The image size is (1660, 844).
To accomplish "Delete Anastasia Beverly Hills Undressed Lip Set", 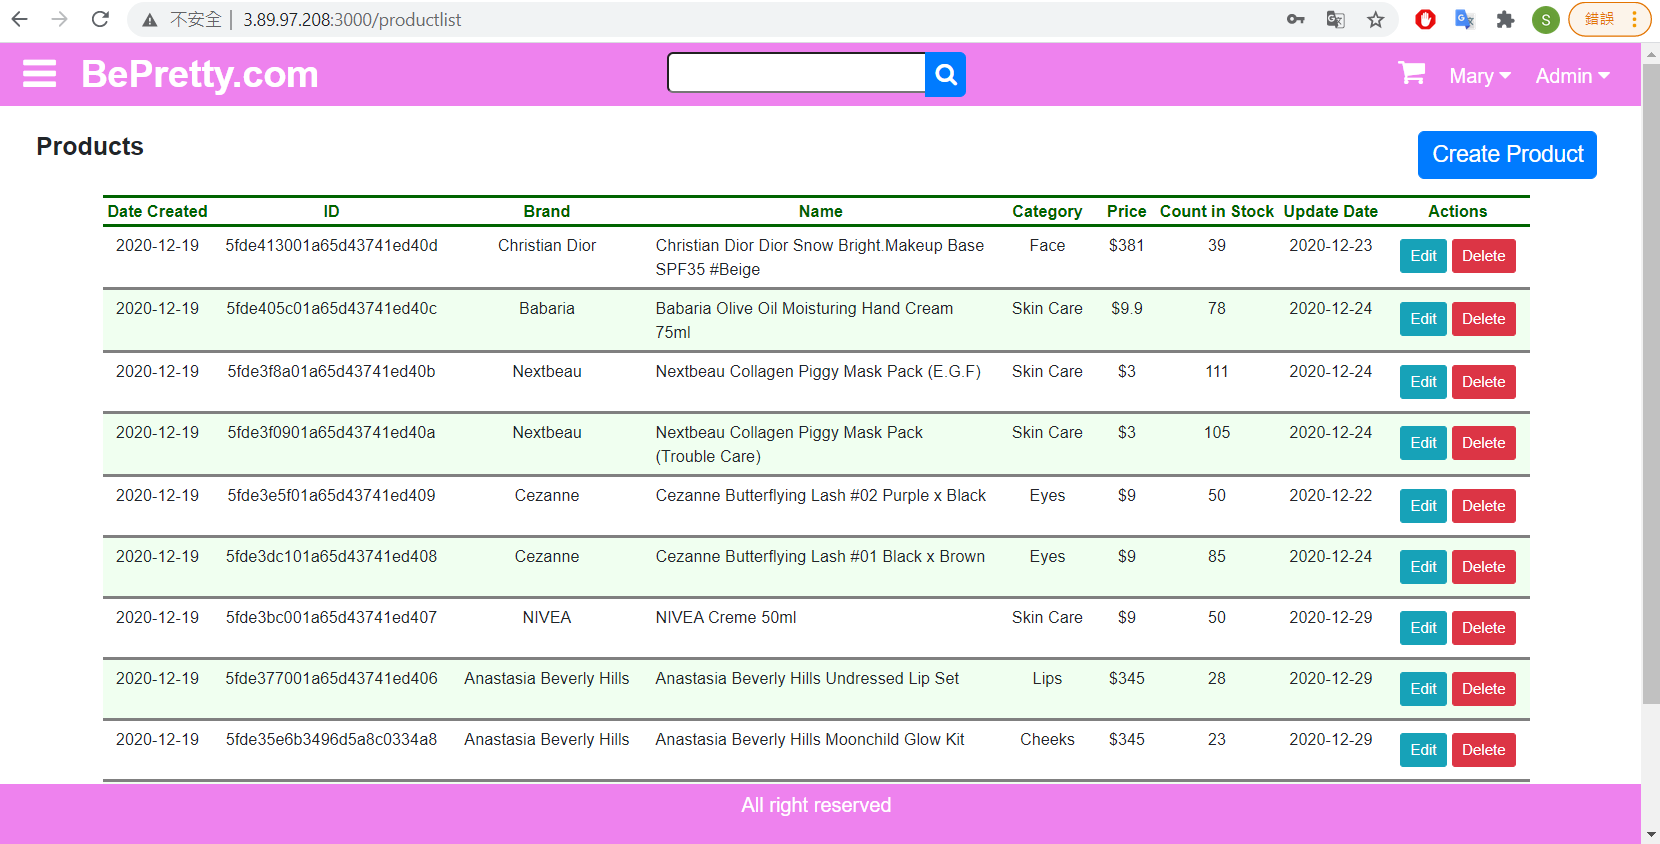I will coord(1483,689).
